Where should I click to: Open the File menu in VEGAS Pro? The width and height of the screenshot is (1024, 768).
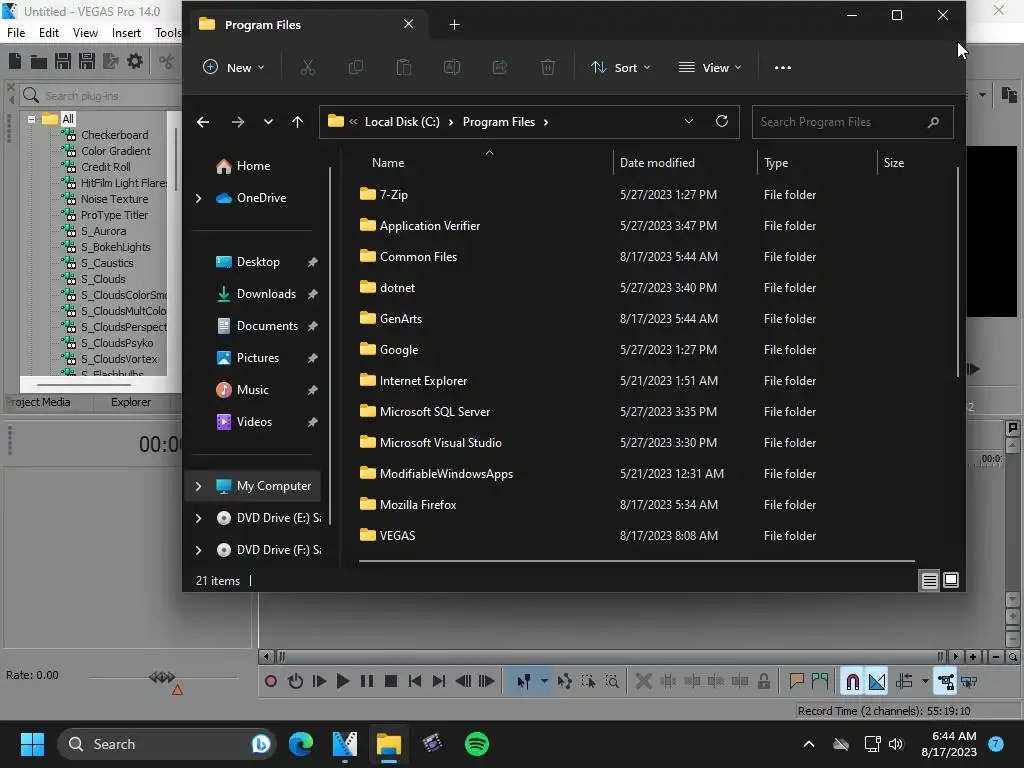pyautogui.click(x=16, y=33)
